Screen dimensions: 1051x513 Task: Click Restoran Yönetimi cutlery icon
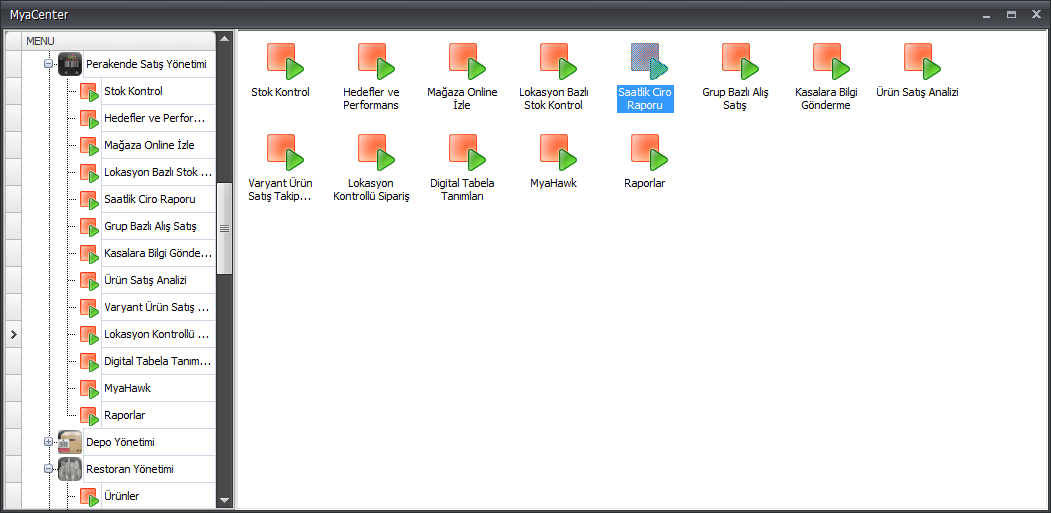coord(70,469)
